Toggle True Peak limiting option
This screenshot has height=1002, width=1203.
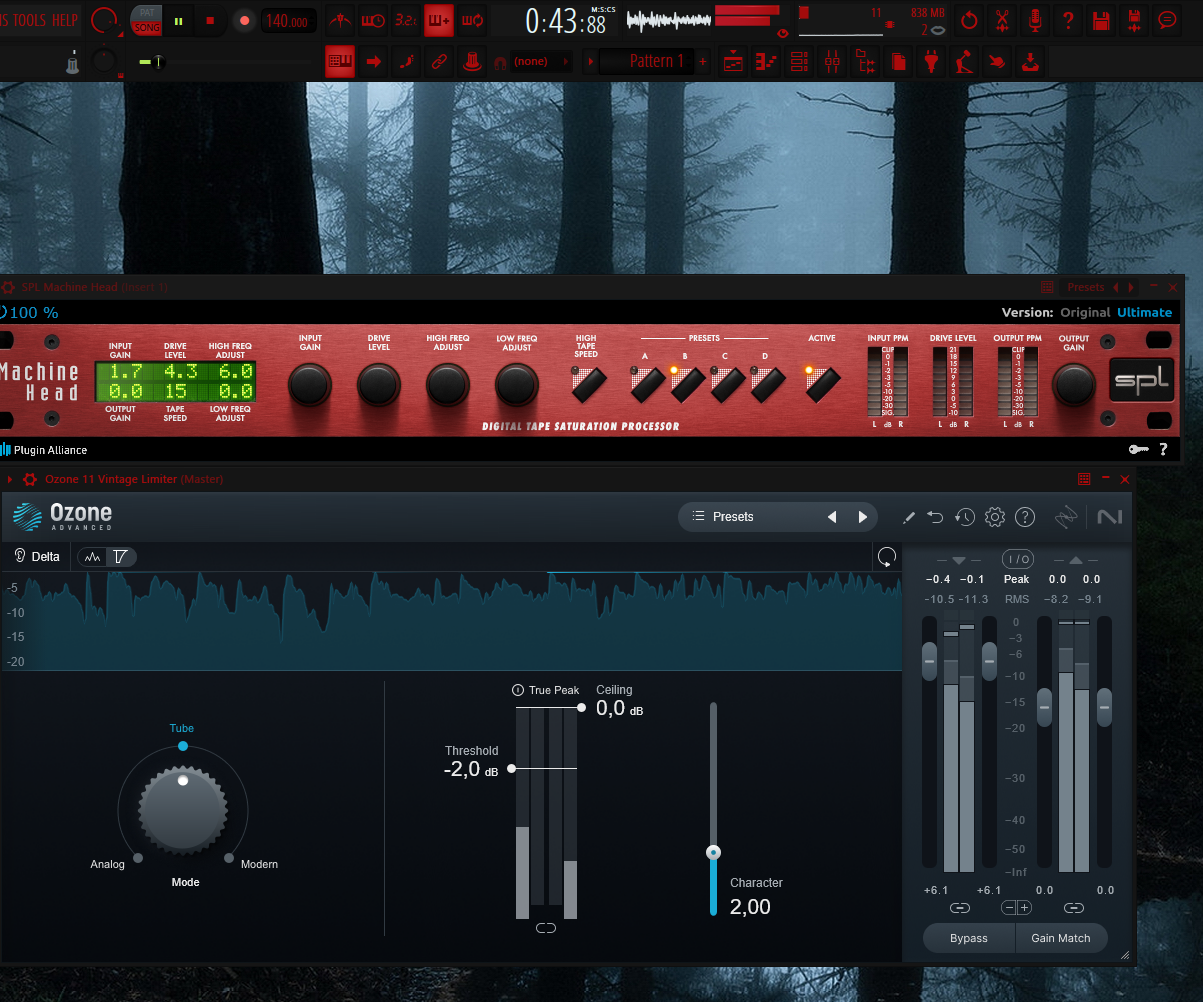click(x=546, y=690)
